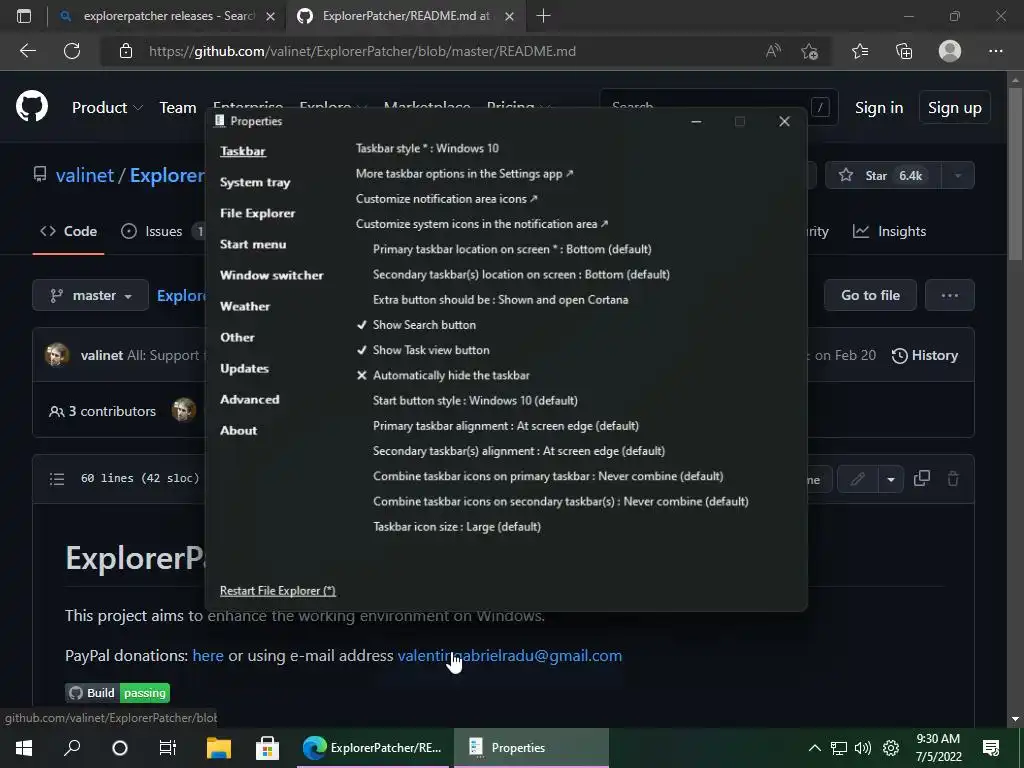1024x768 pixels.
Task: Click edit file pencil icon
Action: point(857,479)
